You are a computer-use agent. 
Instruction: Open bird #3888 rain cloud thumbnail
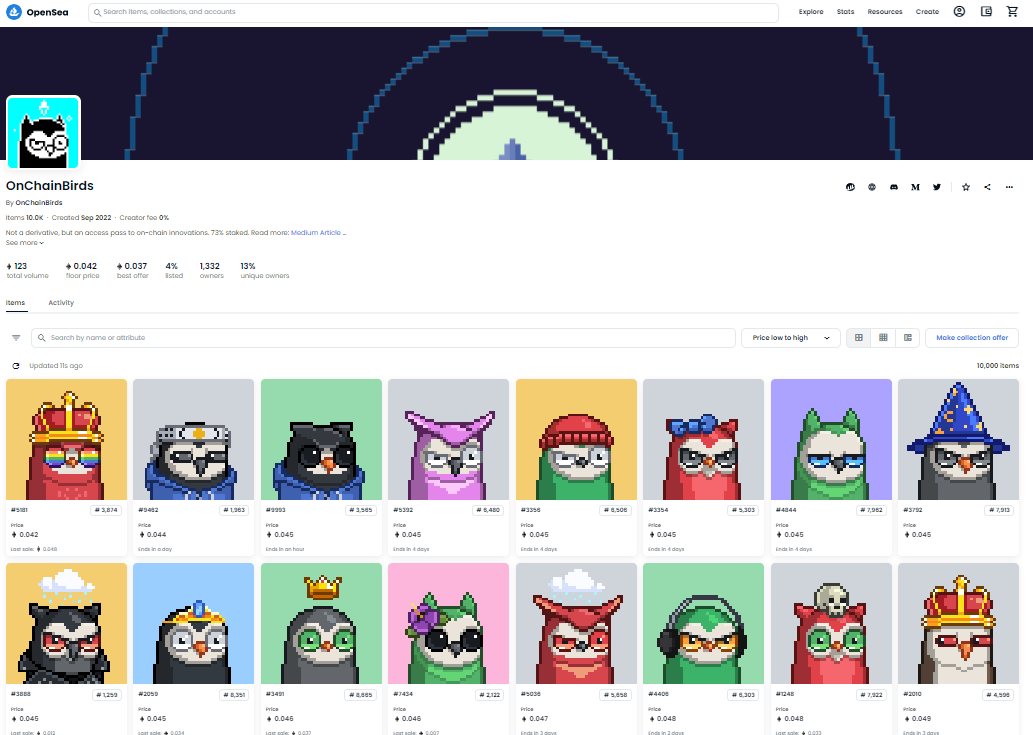[x=67, y=624]
